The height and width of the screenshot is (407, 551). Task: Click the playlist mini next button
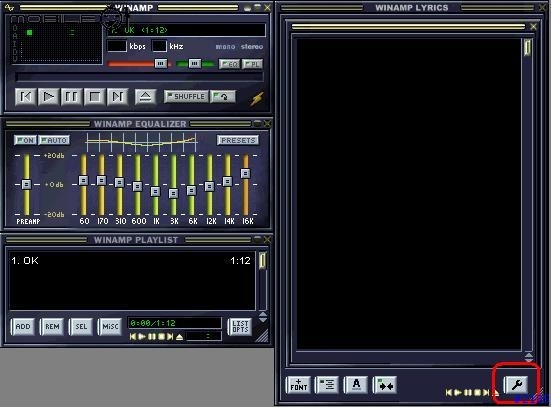(x=170, y=337)
